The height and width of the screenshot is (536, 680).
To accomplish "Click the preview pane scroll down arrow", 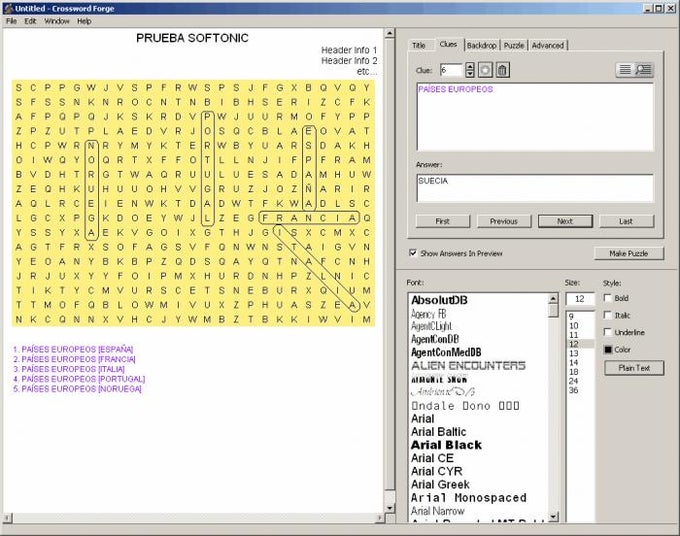I will coord(389,508).
